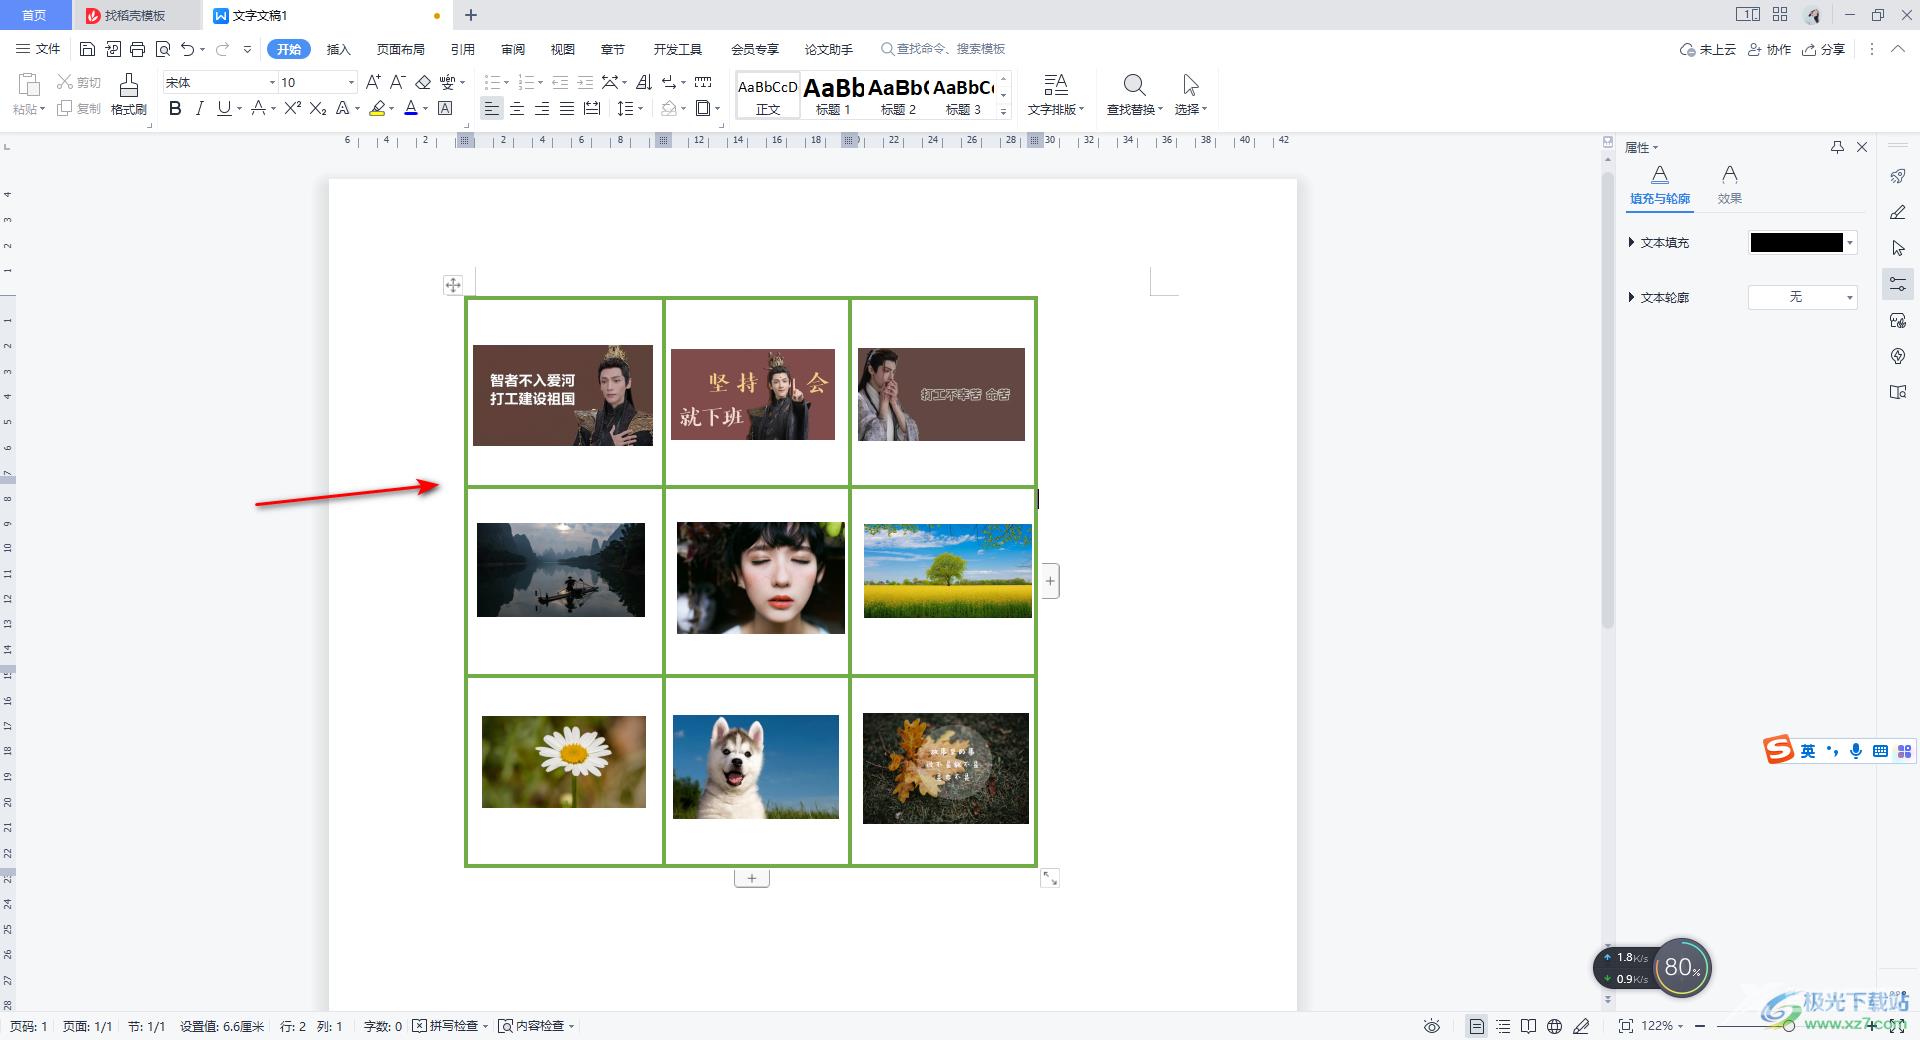Click the subscript X₂ icon
Screen dimensions: 1920x1040
[317, 108]
